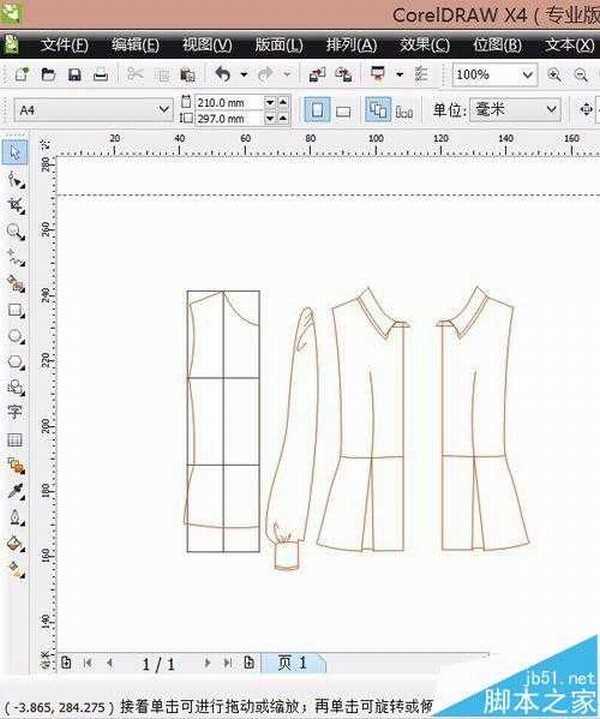Select the Pick (arrow) tool
The height and width of the screenshot is (719, 600).
[16, 152]
